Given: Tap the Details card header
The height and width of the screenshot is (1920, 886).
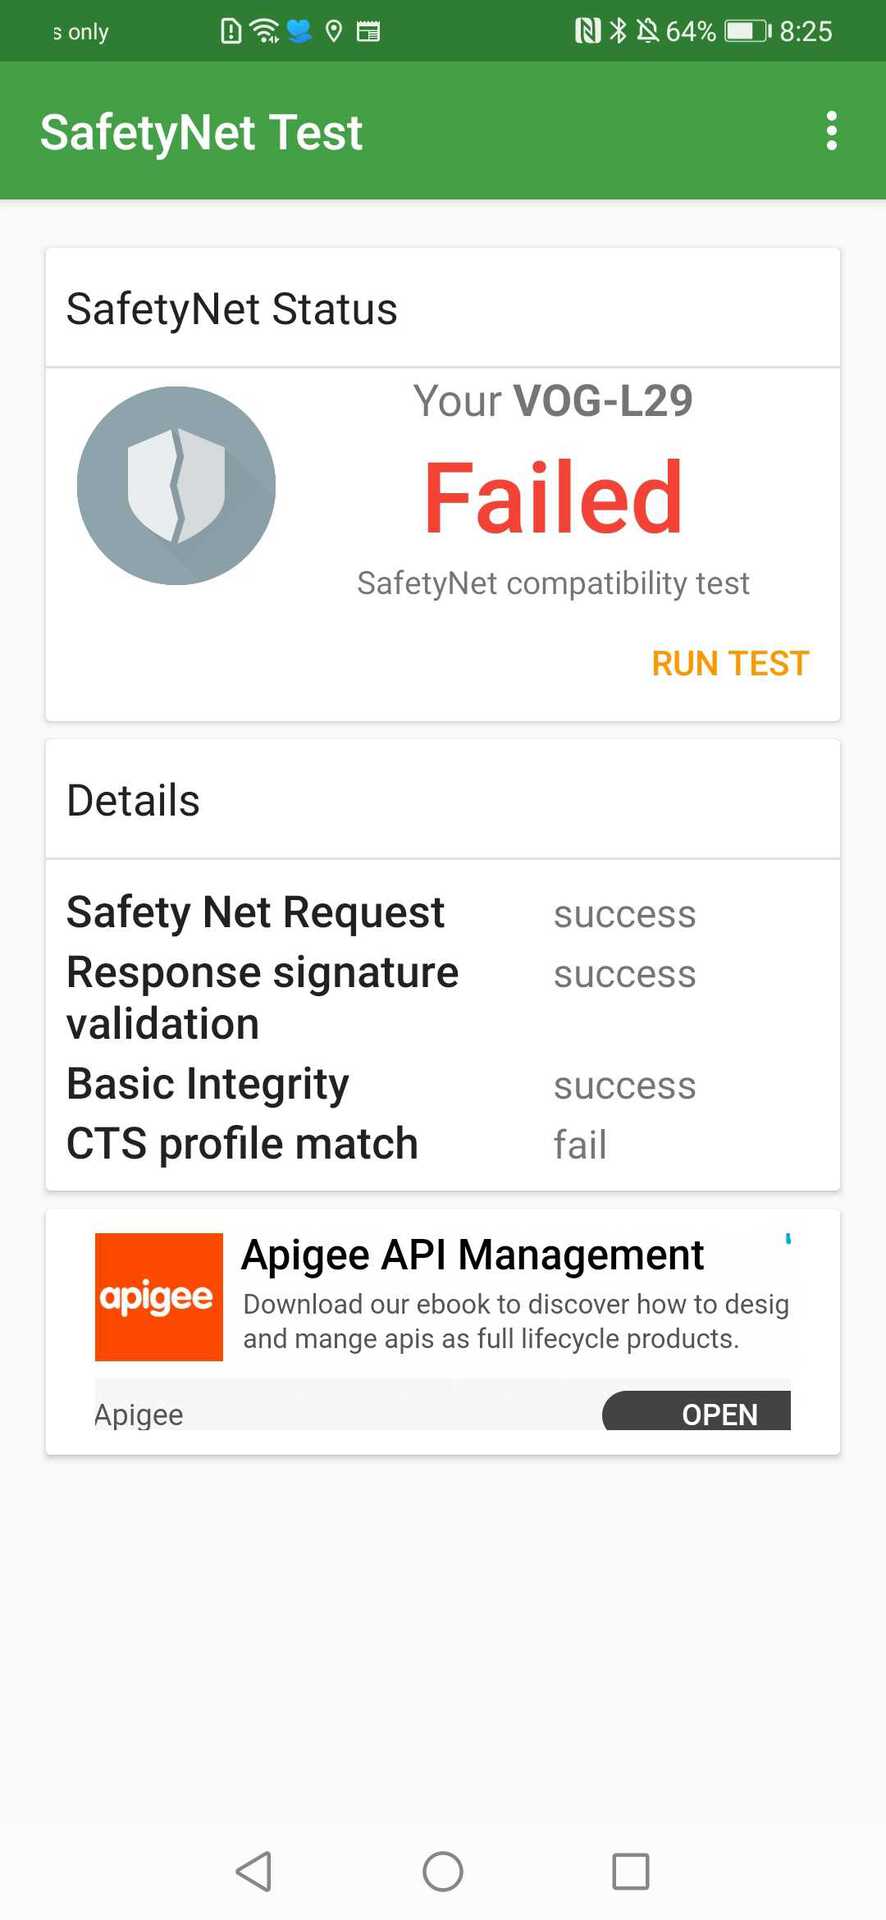Looking at the screenshot, I should (x=442, y=800).
